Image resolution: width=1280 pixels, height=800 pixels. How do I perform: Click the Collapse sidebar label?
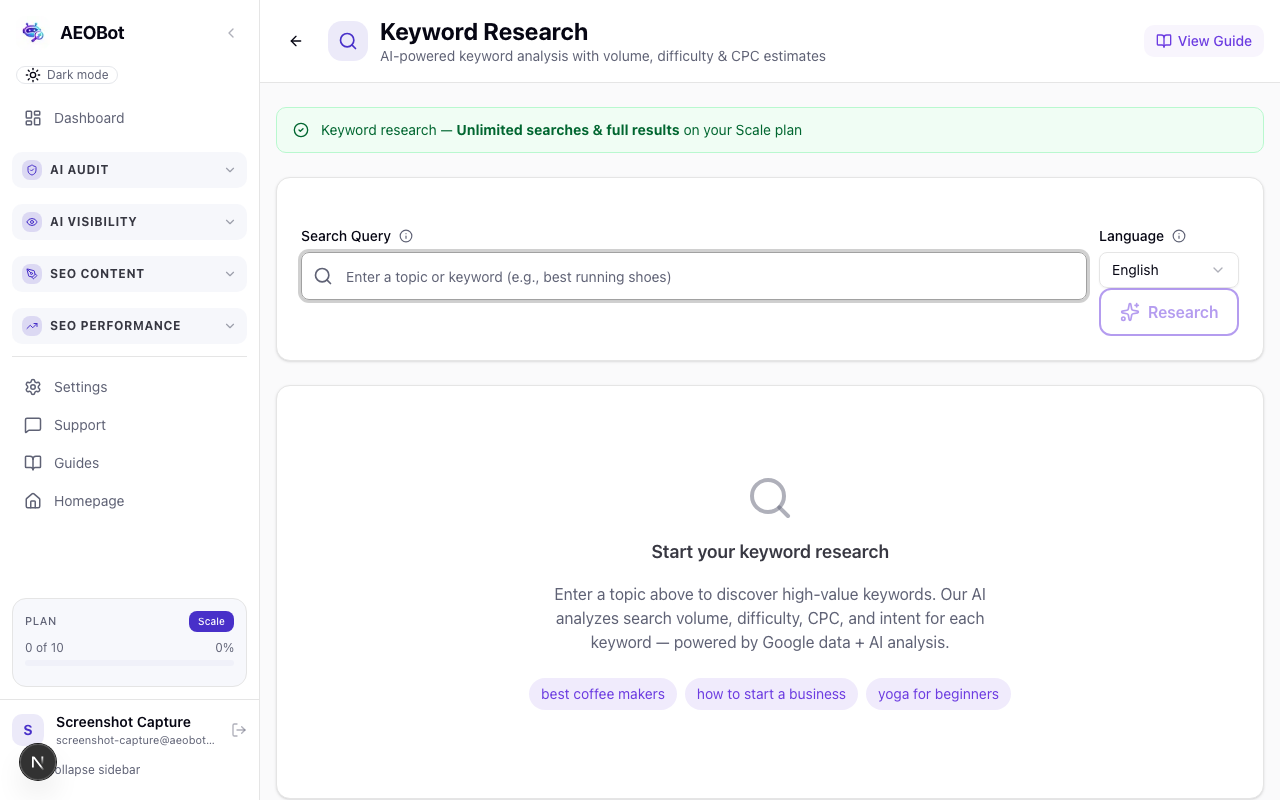97,770
